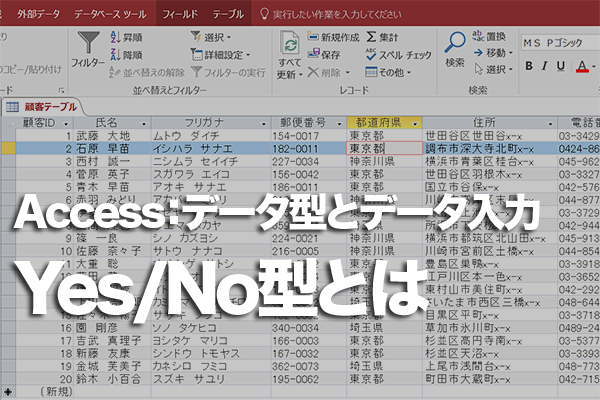Click name cell 佐藤 奈々子
The image size is (600, 400).
pos(112,251)
